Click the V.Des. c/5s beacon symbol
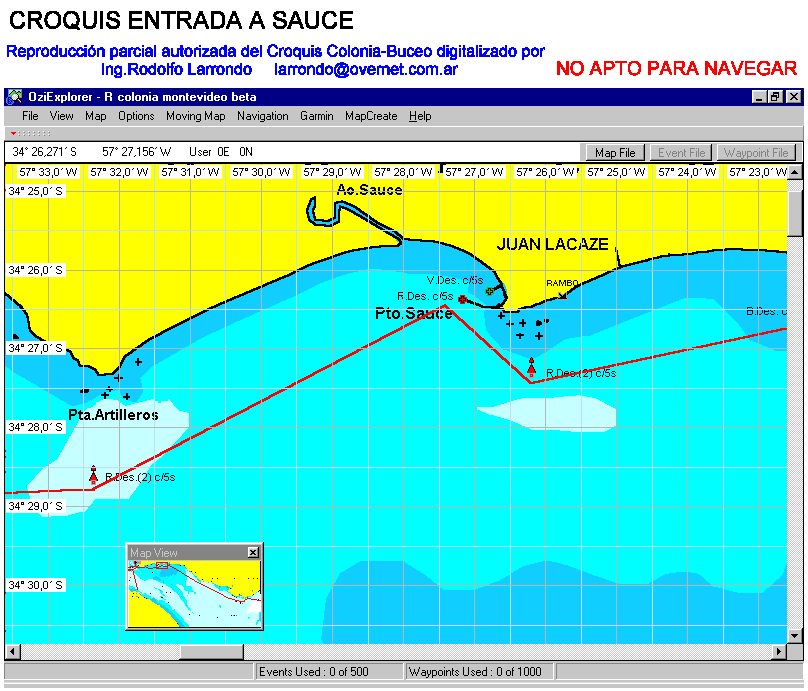 [x=490, y=291]
